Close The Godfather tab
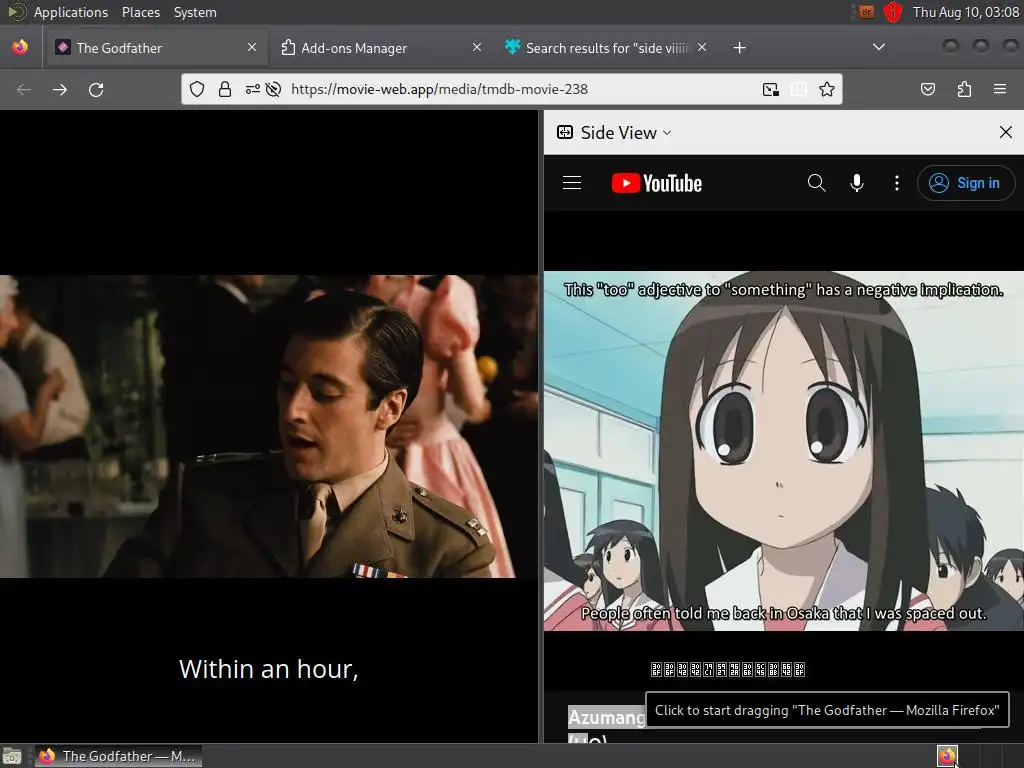The height and width of the screenshot is (768, 1024). [x=252, y=48]
